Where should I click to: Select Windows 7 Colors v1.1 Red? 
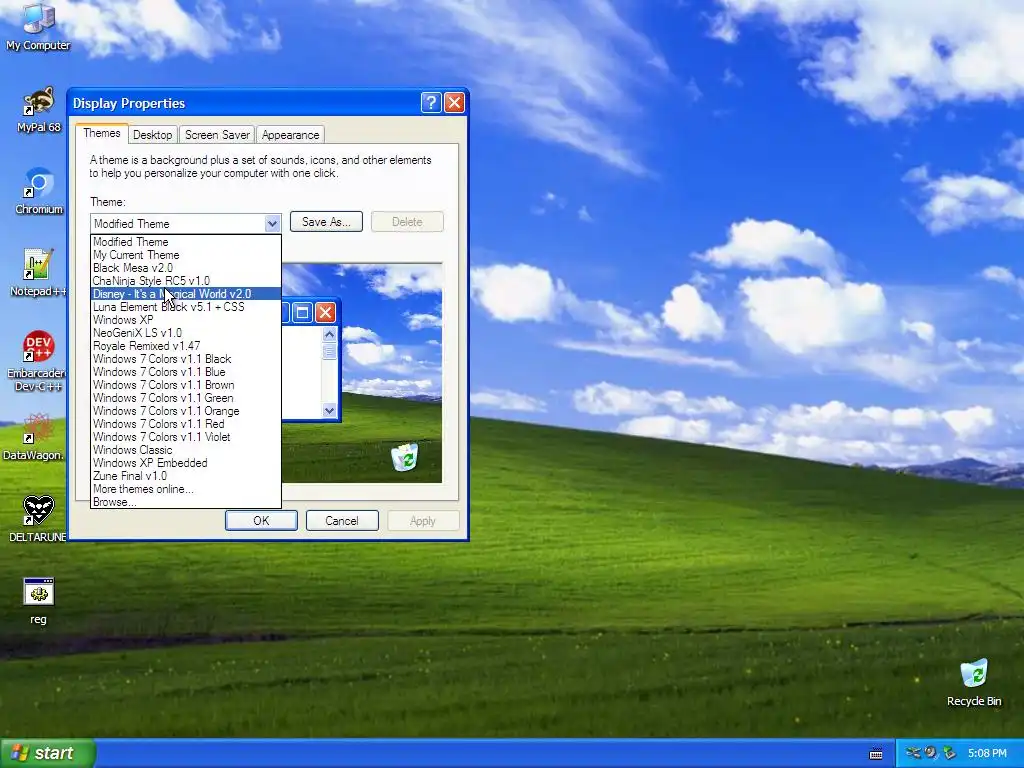pyautogui.click(x=185, y=424)
